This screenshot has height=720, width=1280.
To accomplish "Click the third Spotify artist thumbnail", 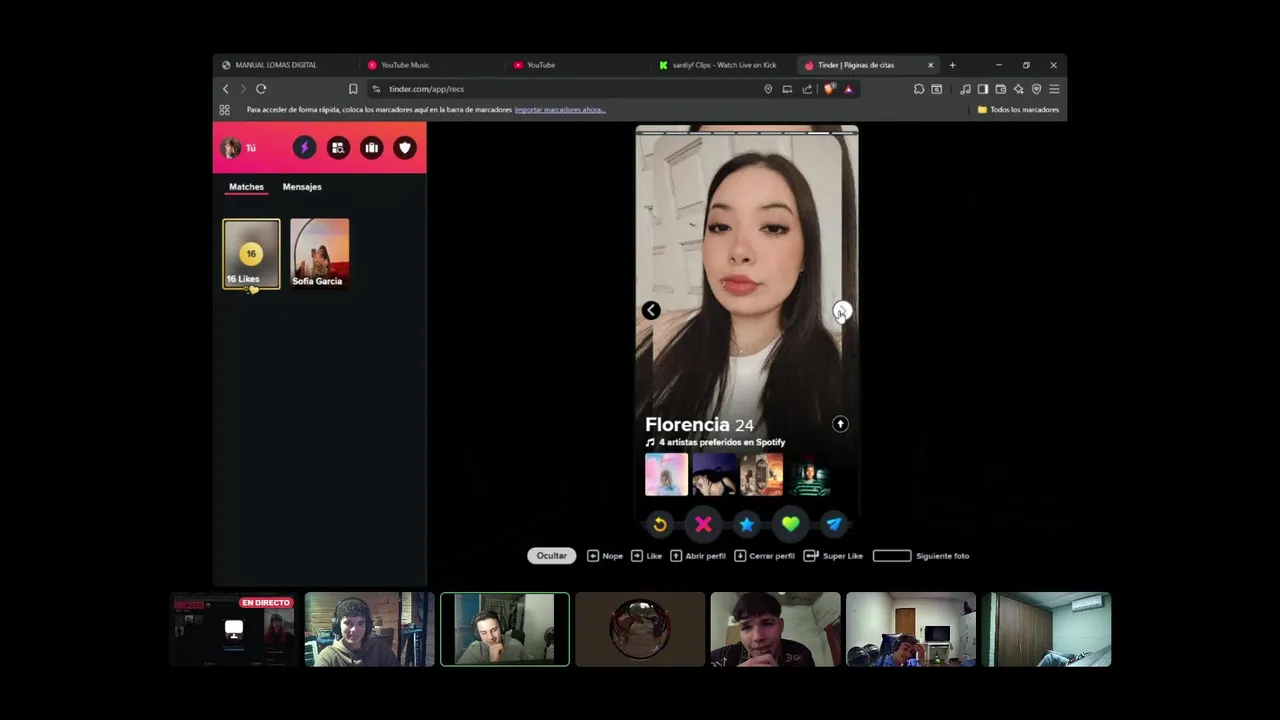I will (761, 475).
